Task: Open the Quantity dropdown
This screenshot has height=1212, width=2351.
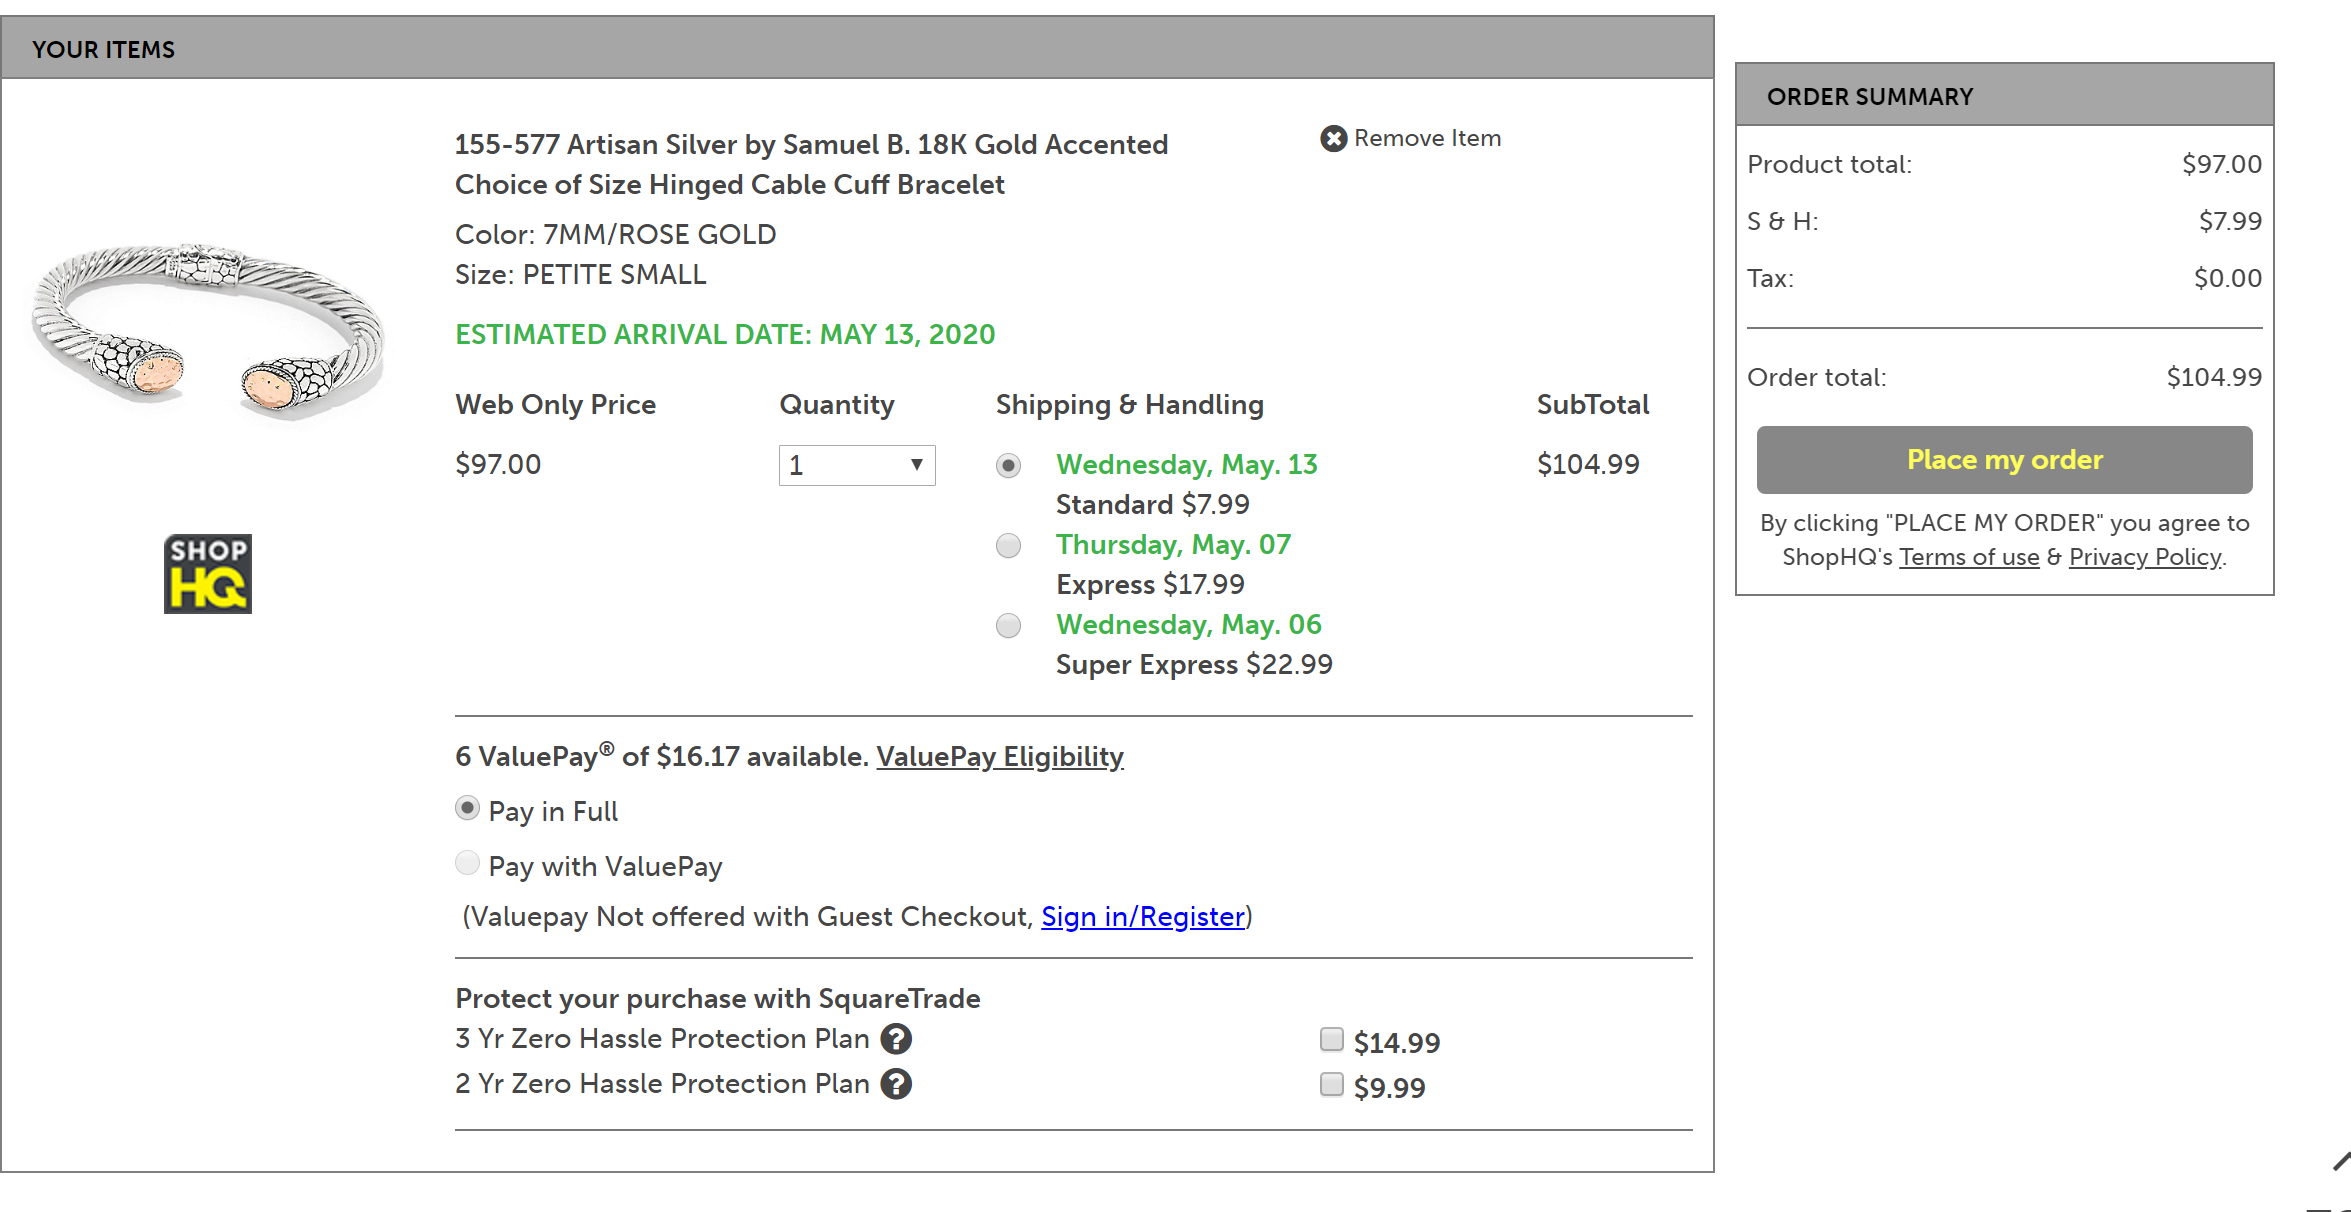Action: pyautogui.click(x=857, y=465)
